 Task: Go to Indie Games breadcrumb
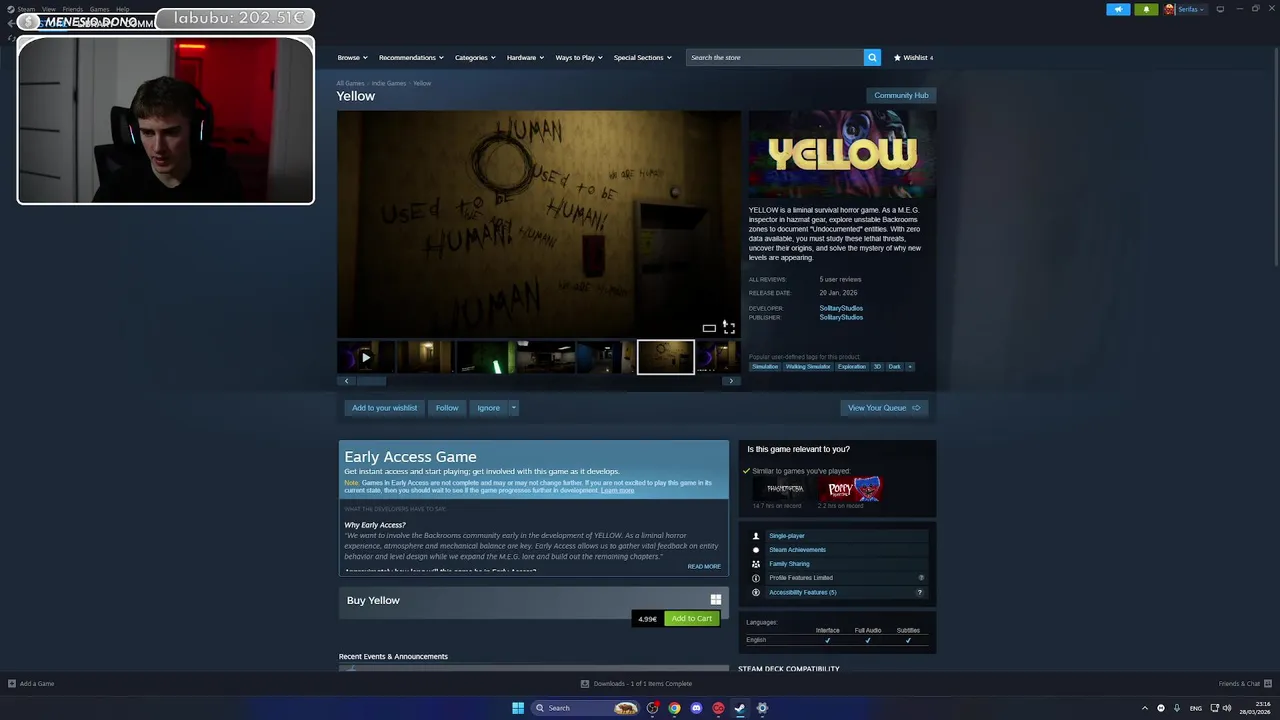tap(389, 83)
